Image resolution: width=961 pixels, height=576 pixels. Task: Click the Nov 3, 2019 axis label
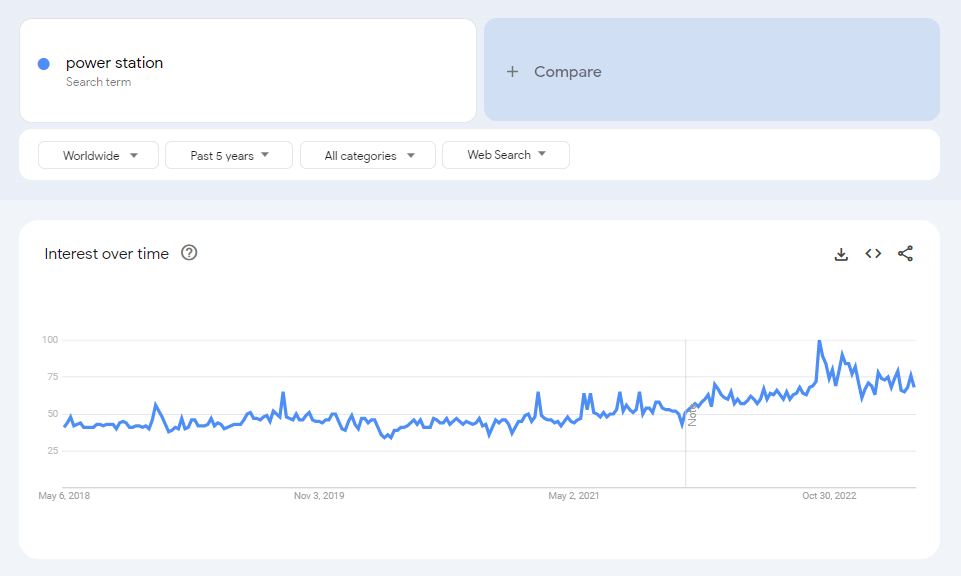[319, 495]
